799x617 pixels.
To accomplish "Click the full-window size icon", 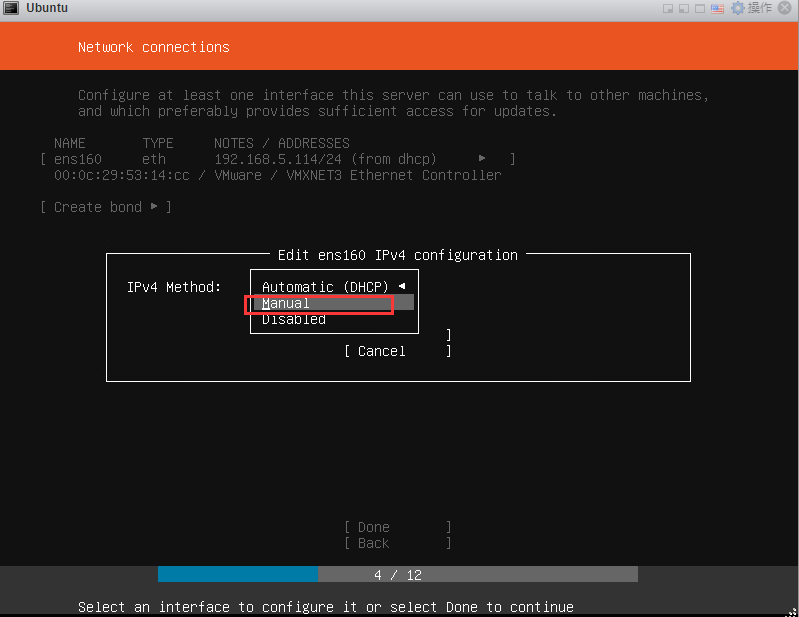I will pos(701,8).
